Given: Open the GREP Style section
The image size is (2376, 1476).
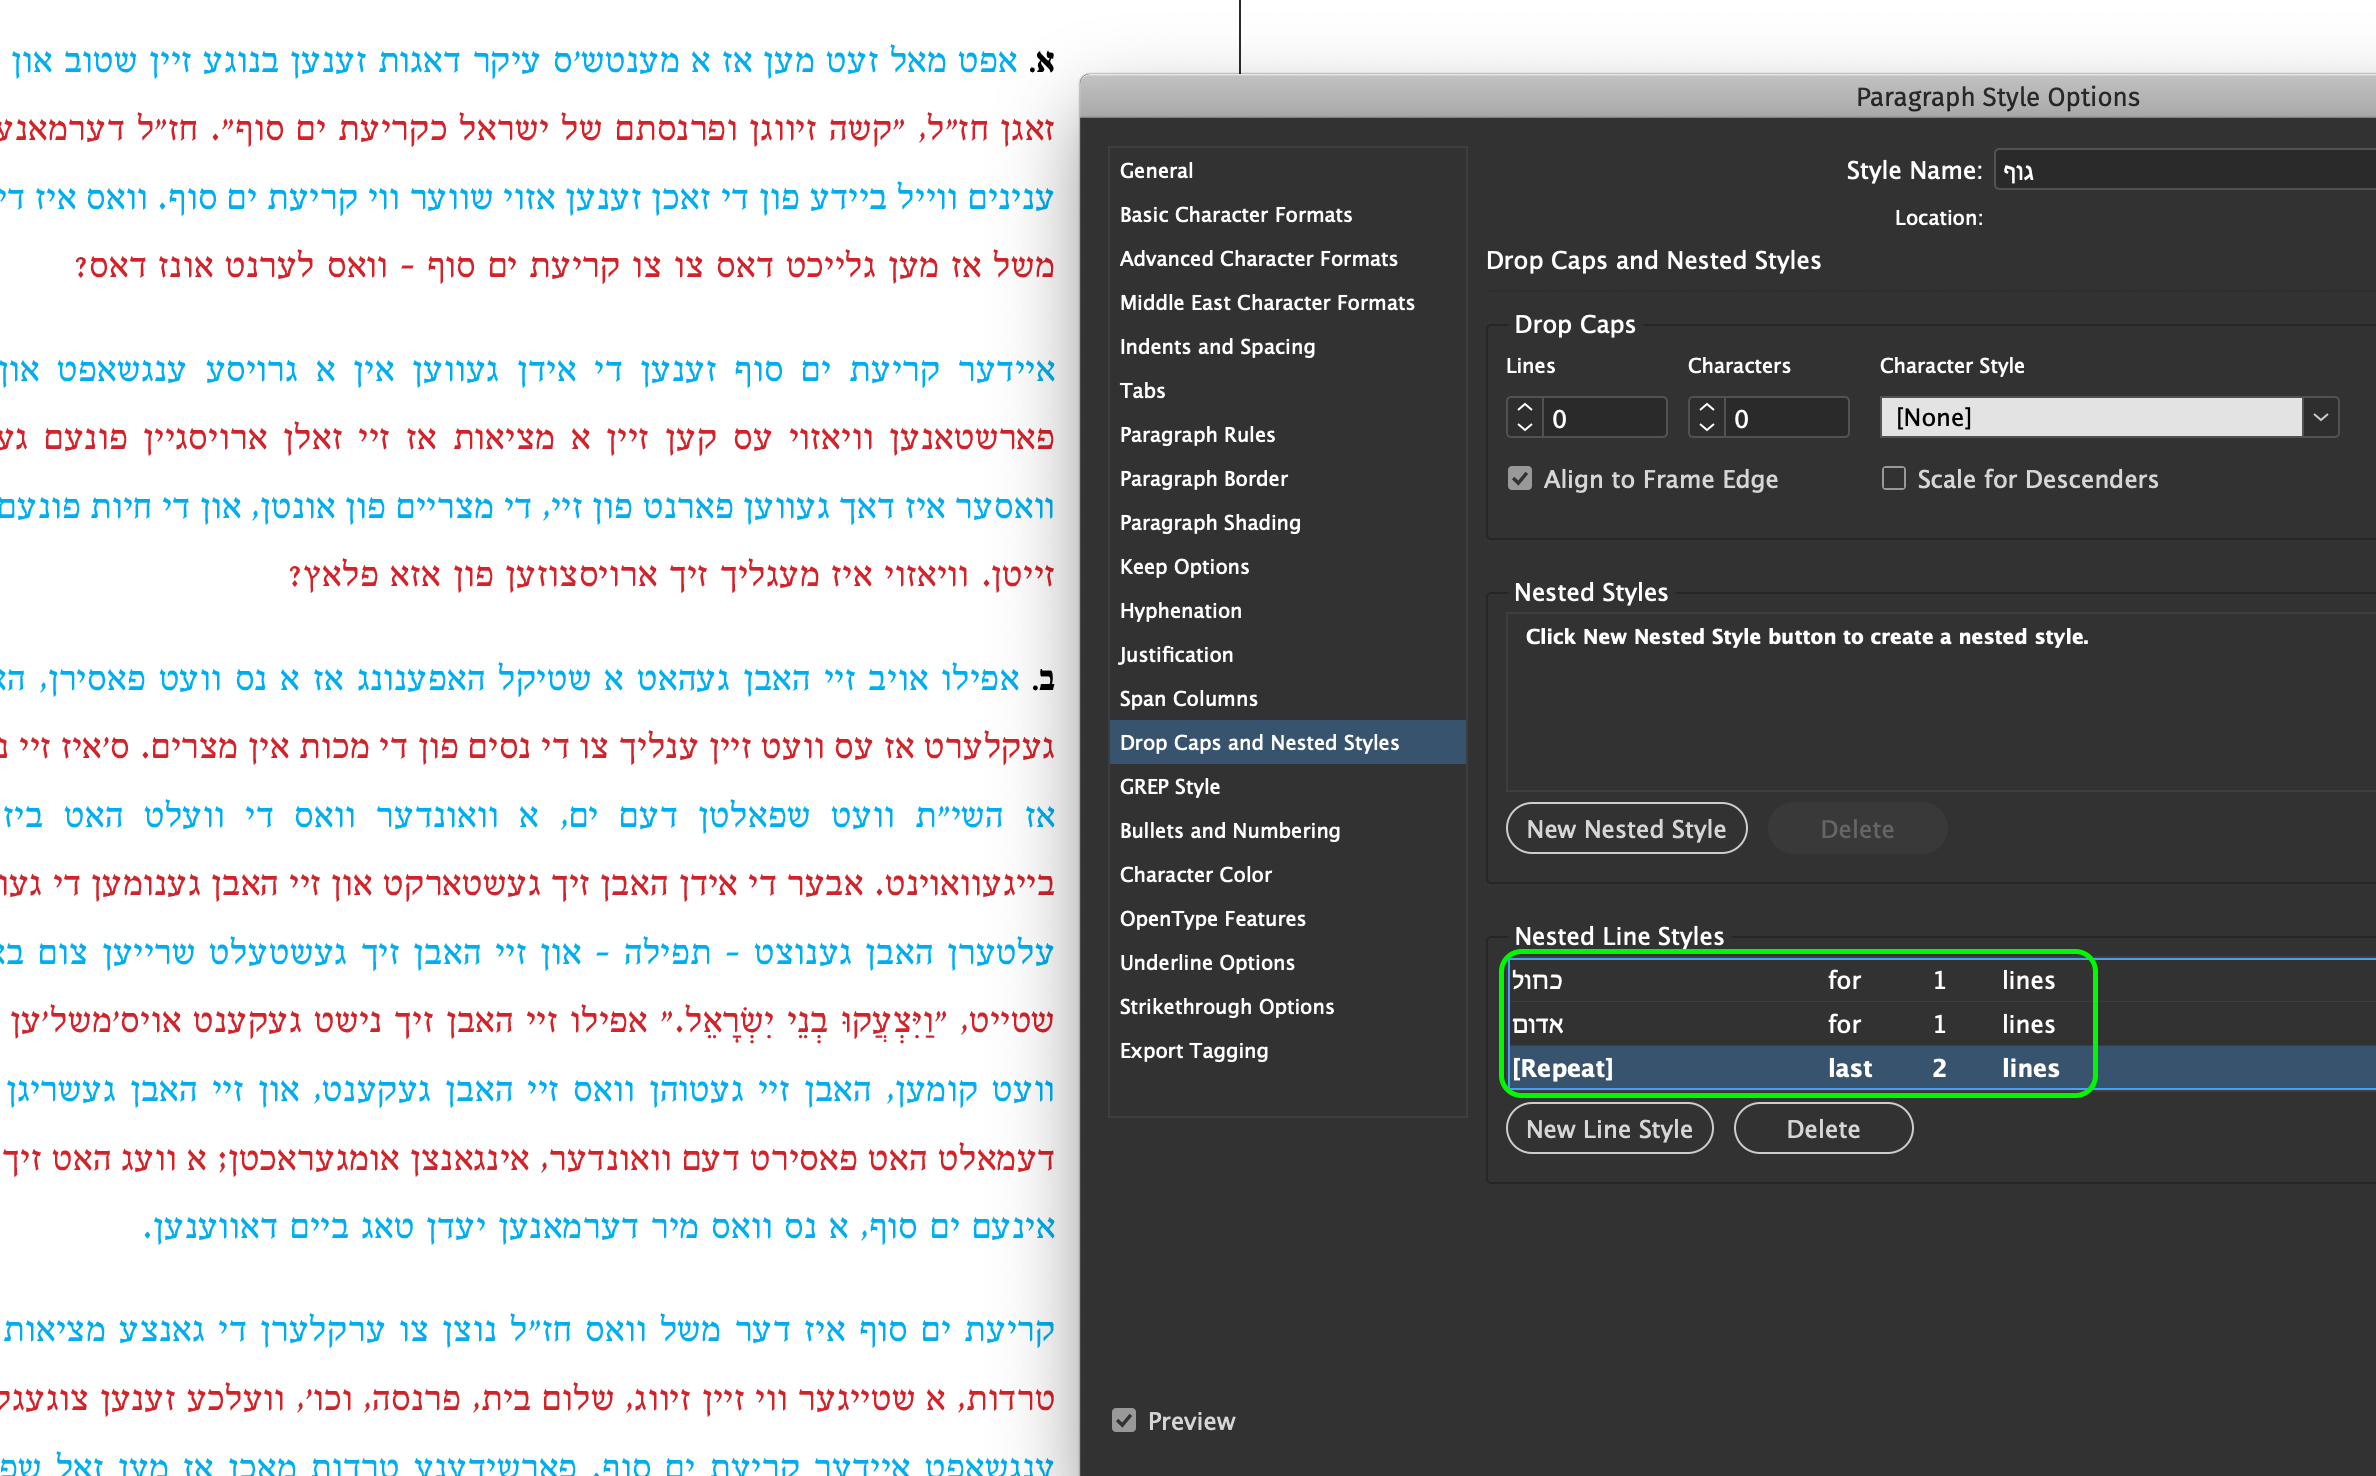Looking at the screenshot, I should pos(1170,786).
